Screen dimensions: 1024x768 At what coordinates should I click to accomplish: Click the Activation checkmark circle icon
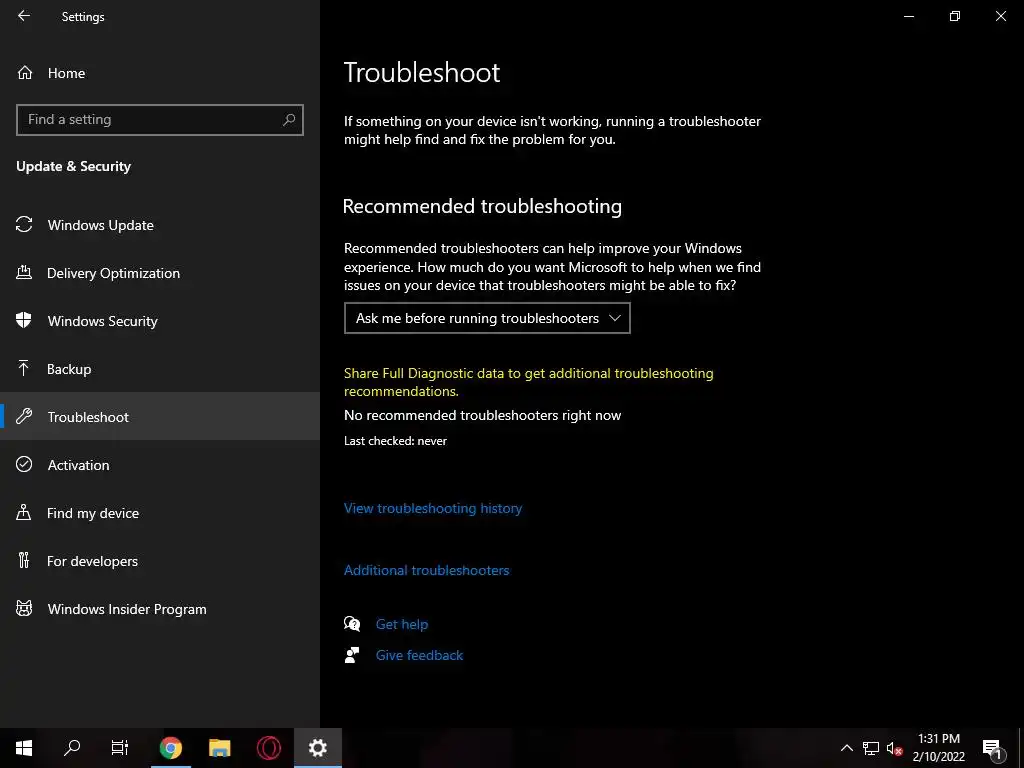[x=24, y=464]
